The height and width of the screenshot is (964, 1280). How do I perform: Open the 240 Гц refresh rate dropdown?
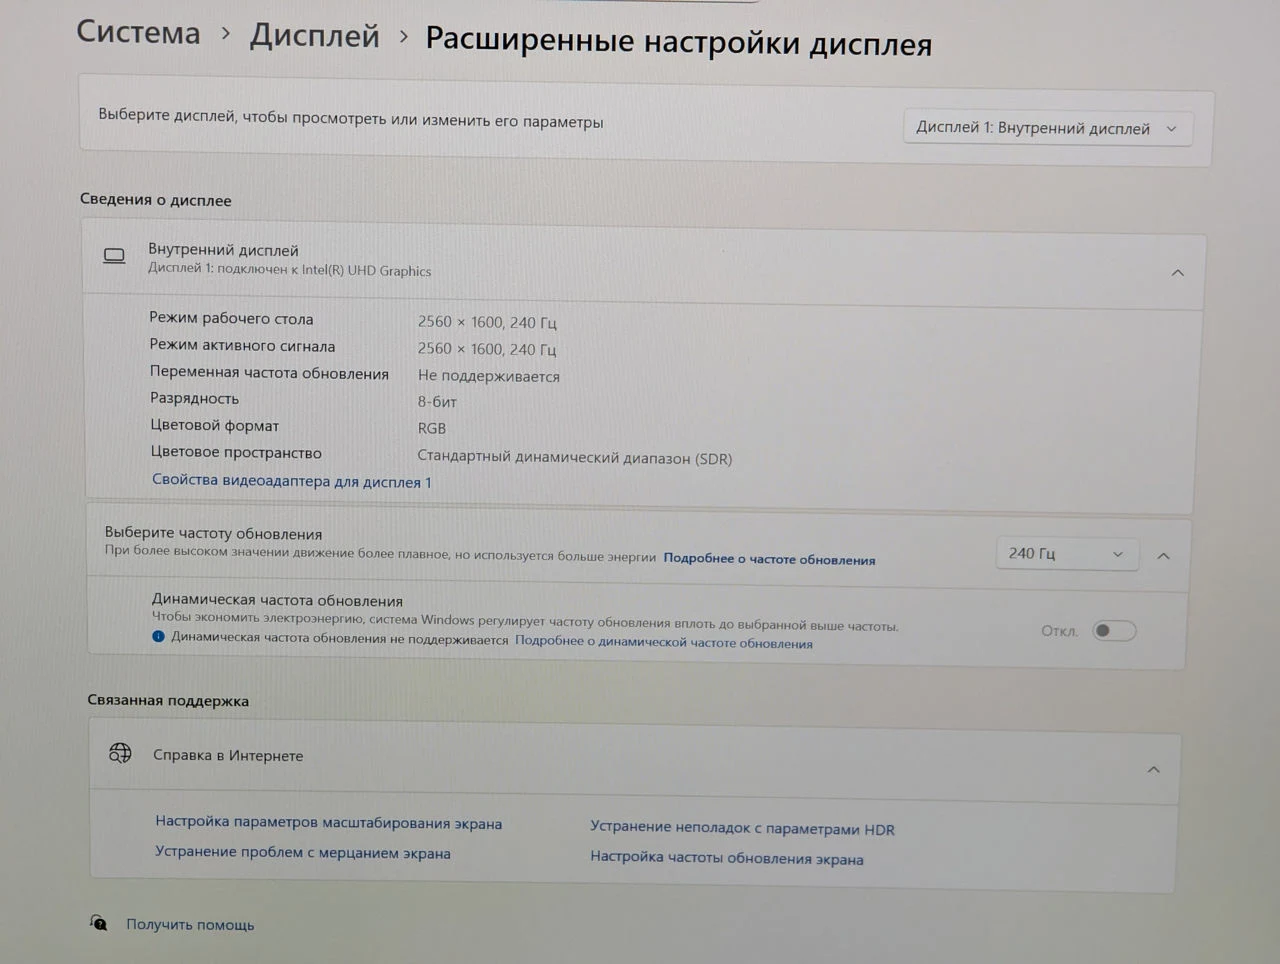pyautogui.click(x=1066, y=553)
